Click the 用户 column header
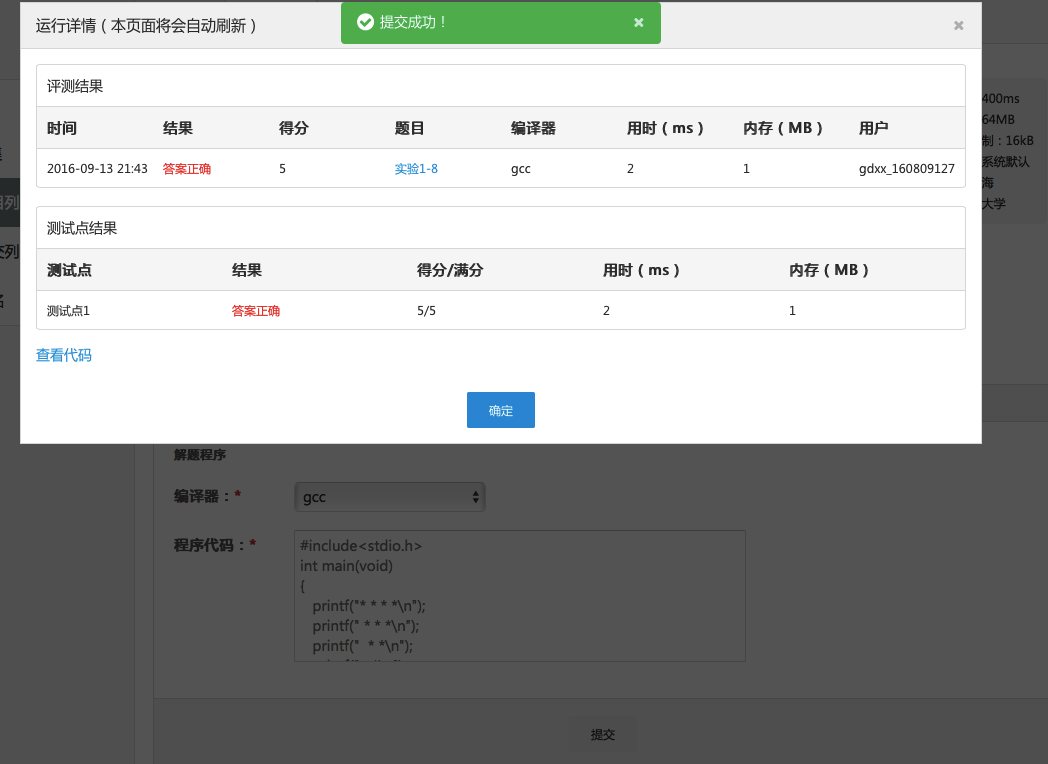 pos(874,128)
